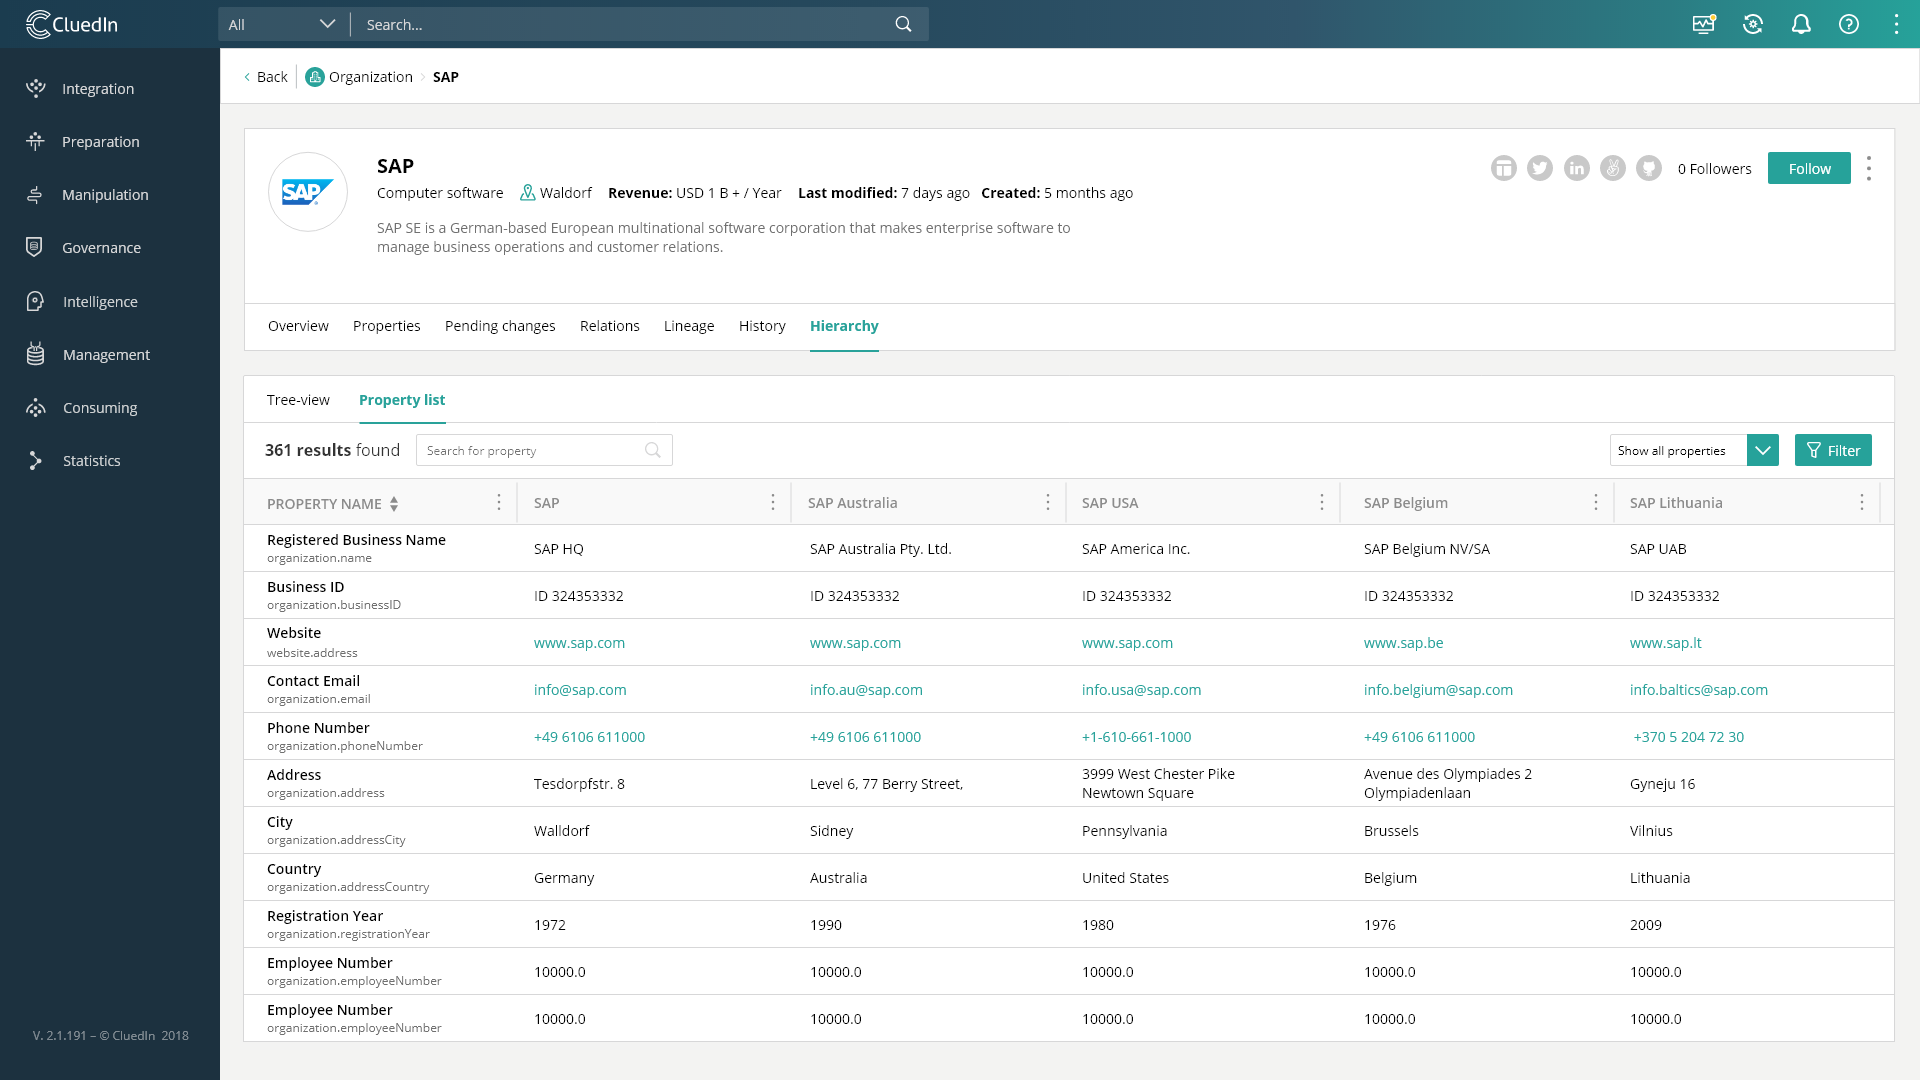Open the Preparation section icon
1920x1080 pixels.
click(36, 141)
